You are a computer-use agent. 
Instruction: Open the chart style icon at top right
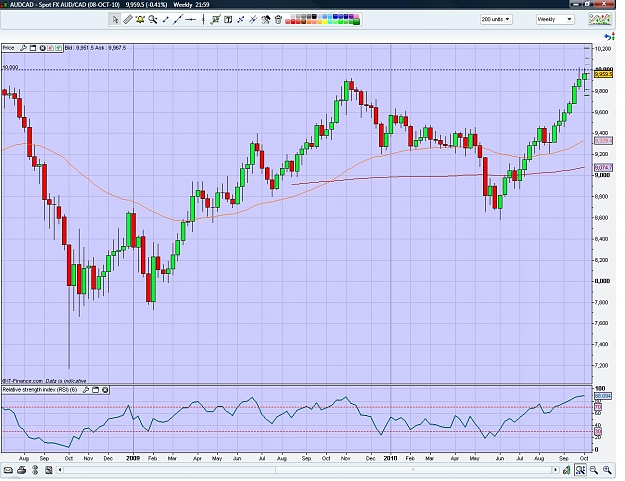pyautogui.click(x=600, y=19)
